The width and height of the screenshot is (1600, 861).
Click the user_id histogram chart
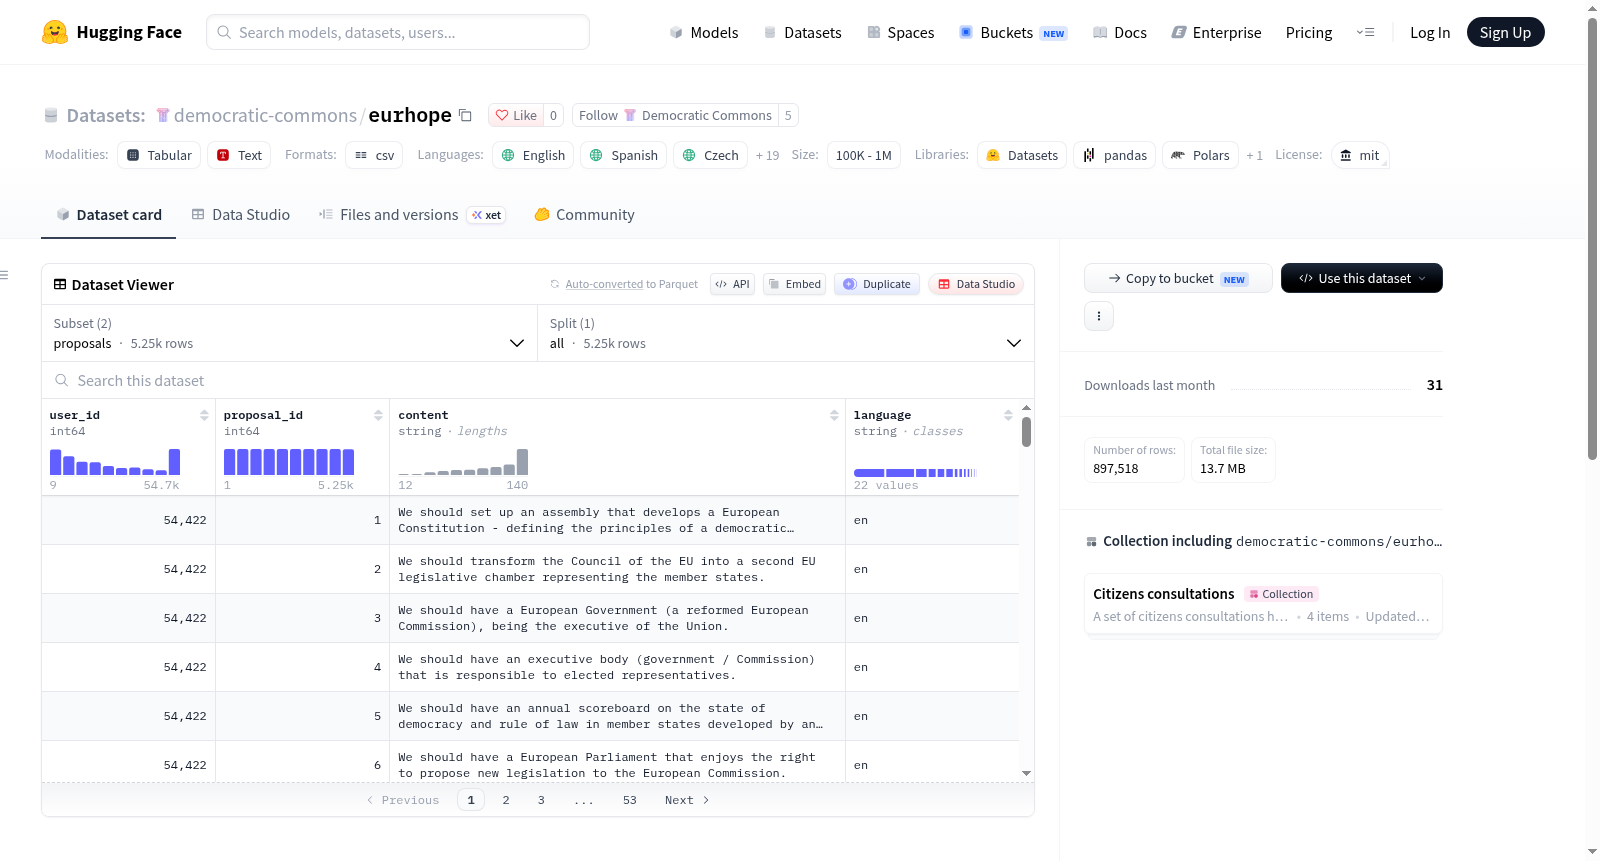click(x=115, y=462)
